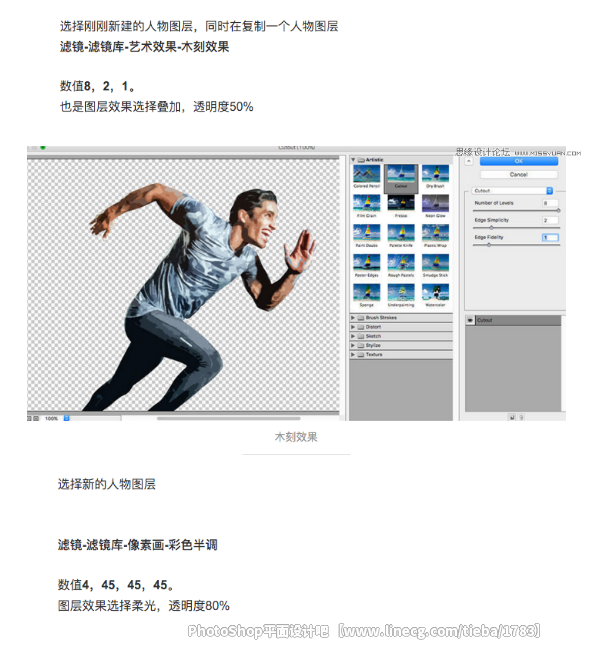Collapse the Artistic filter folder
This screenshot has width=596, height=650.
pyautogui.click(x=353, y=160)
